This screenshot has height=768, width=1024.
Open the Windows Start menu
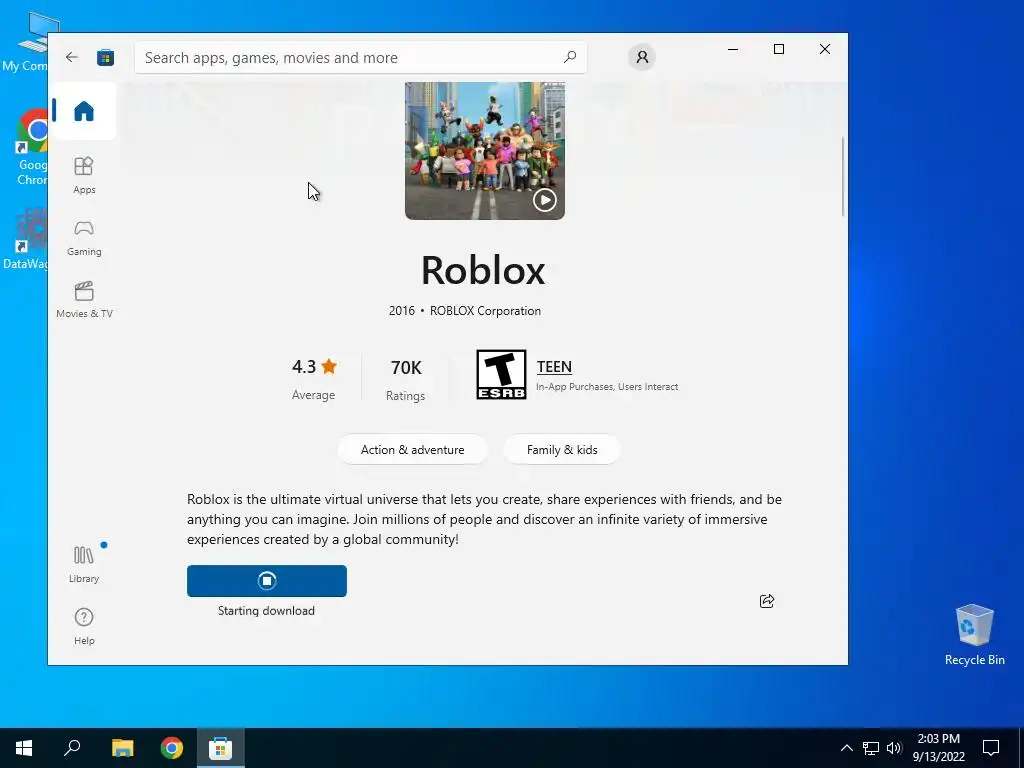(x=24, y=748)
